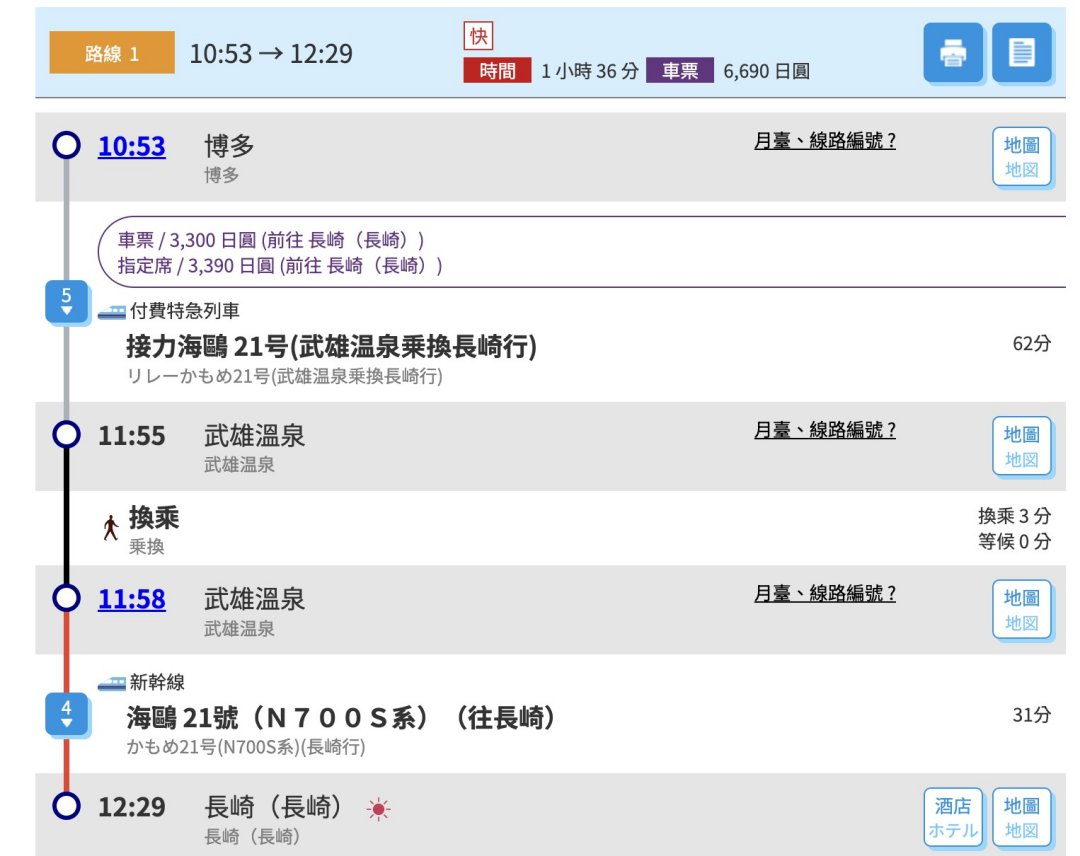The height and width of the screenshot is (856, 1080).
Task: Click the 等候 0 分 waiting time
Action: 1015,541
